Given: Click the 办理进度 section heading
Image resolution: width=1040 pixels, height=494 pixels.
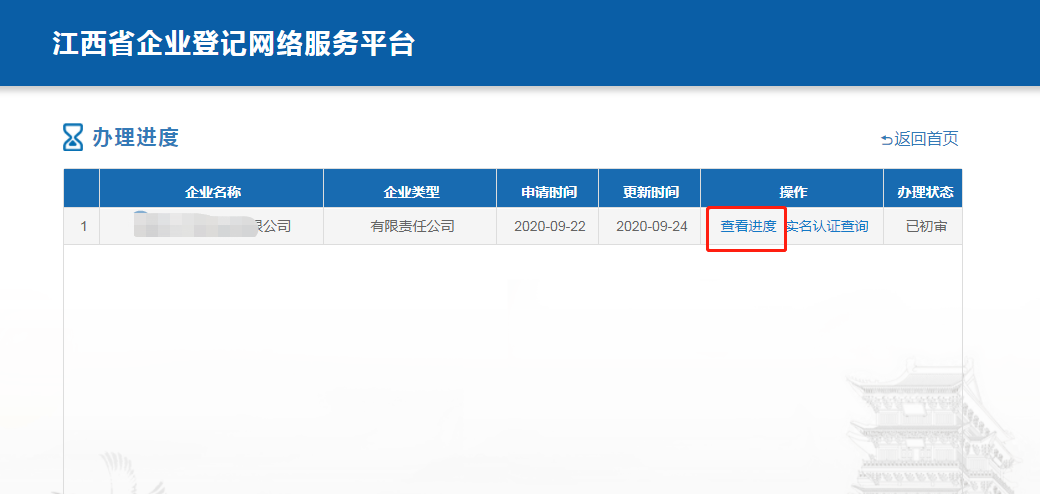Looking at the screenshot, I should [x=135, y=138].
